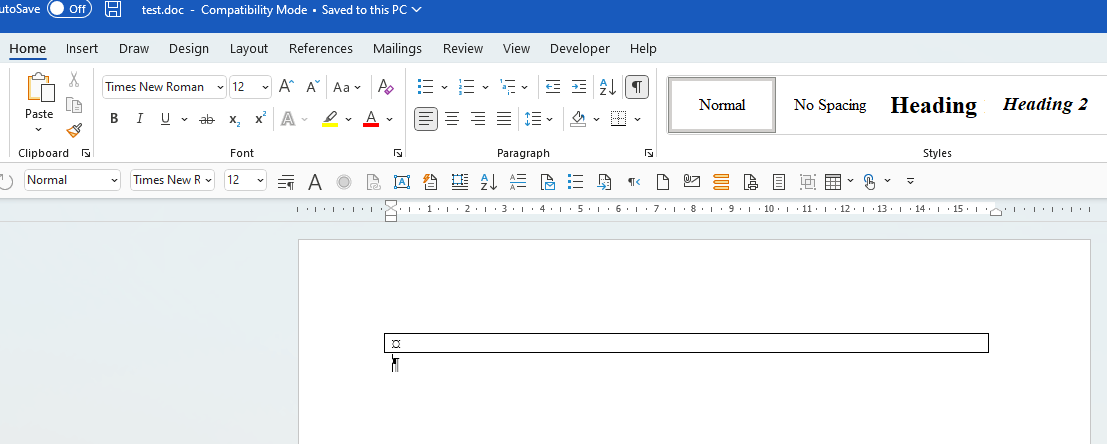The image size is (1107, 444).
Task: Toggle Strikethrough formatting
Action: coord(206,119)
